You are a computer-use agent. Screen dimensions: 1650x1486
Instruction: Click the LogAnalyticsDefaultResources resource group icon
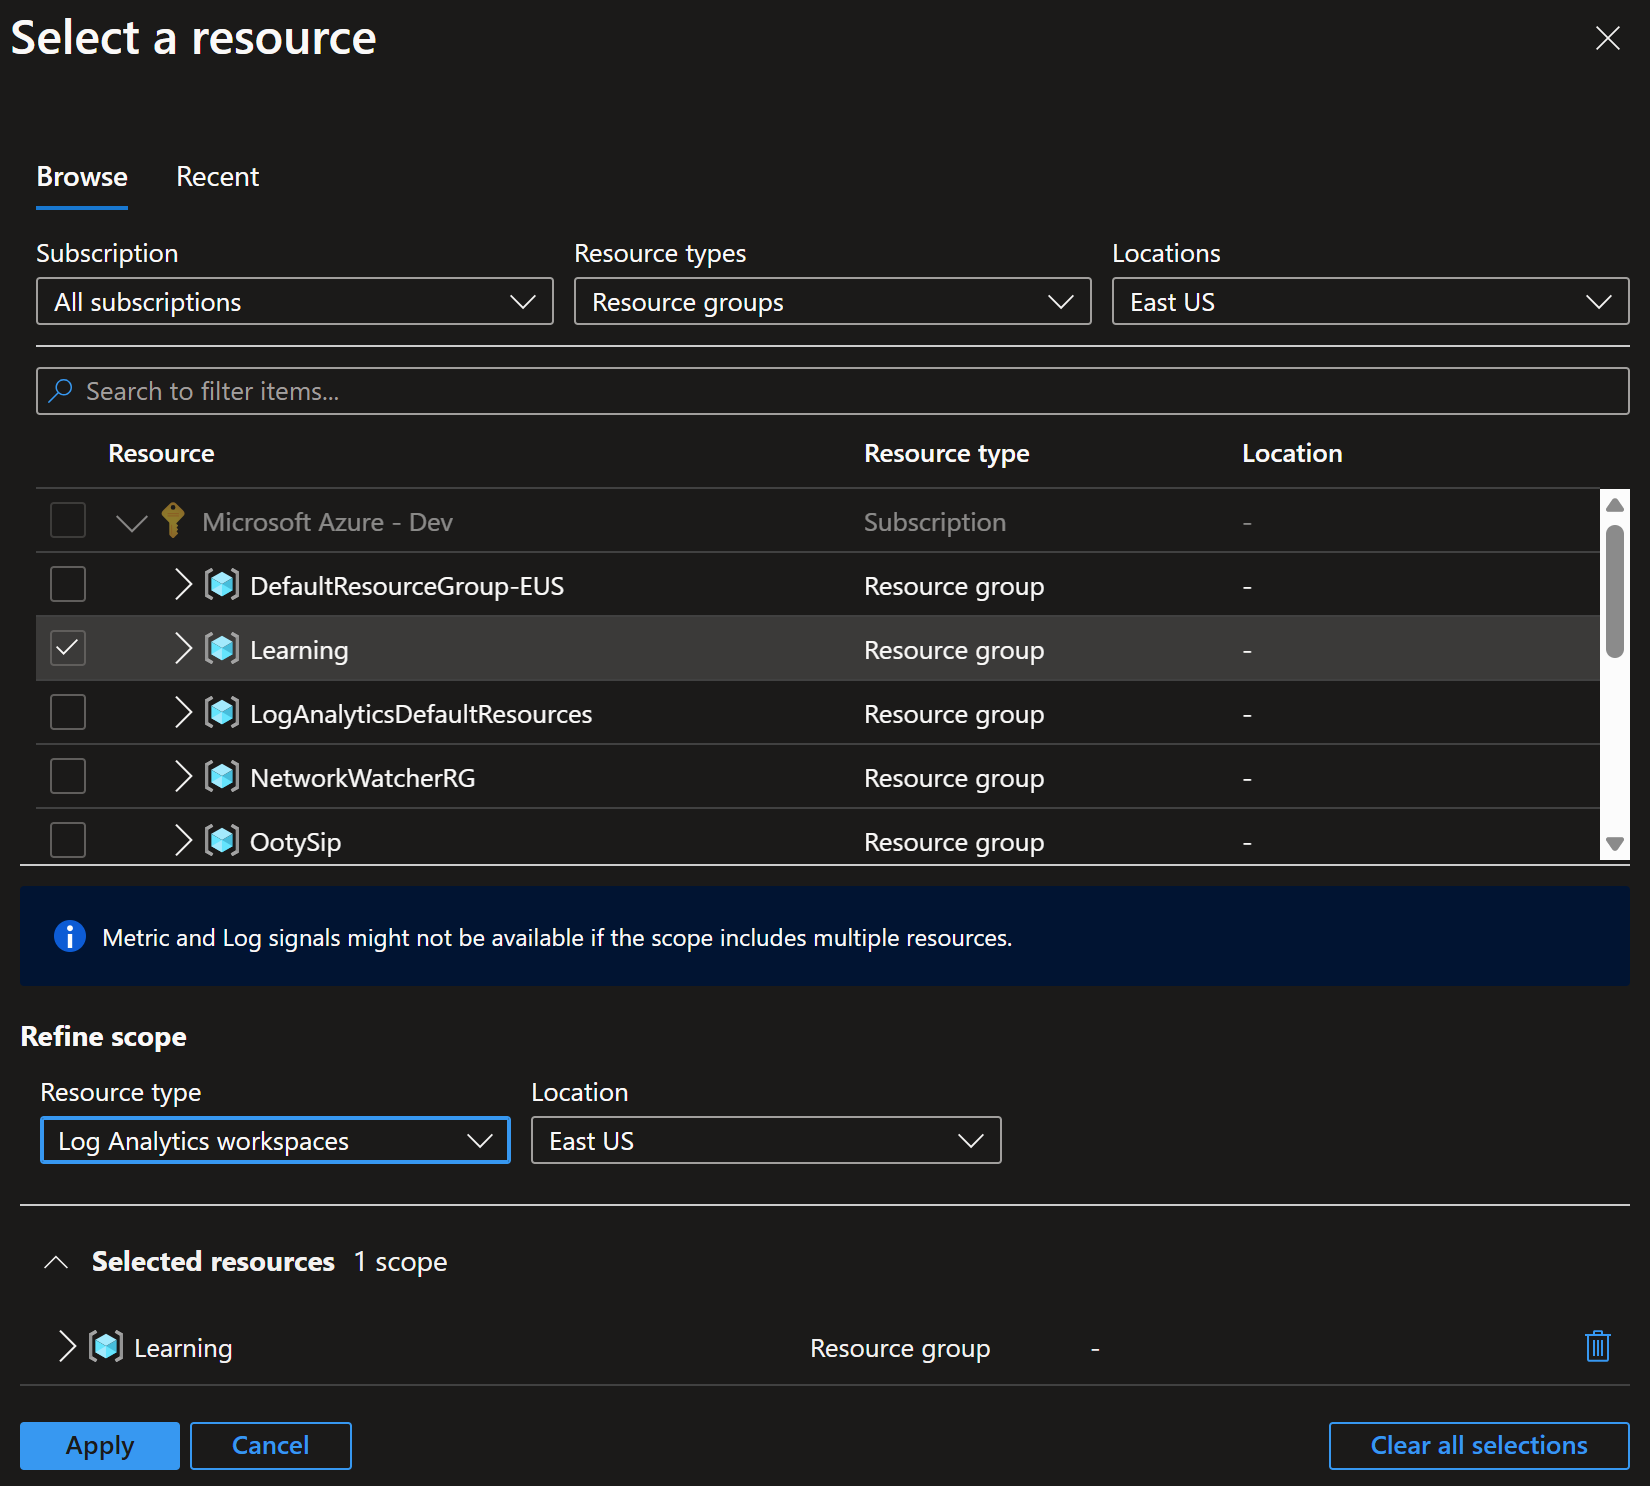222,712
